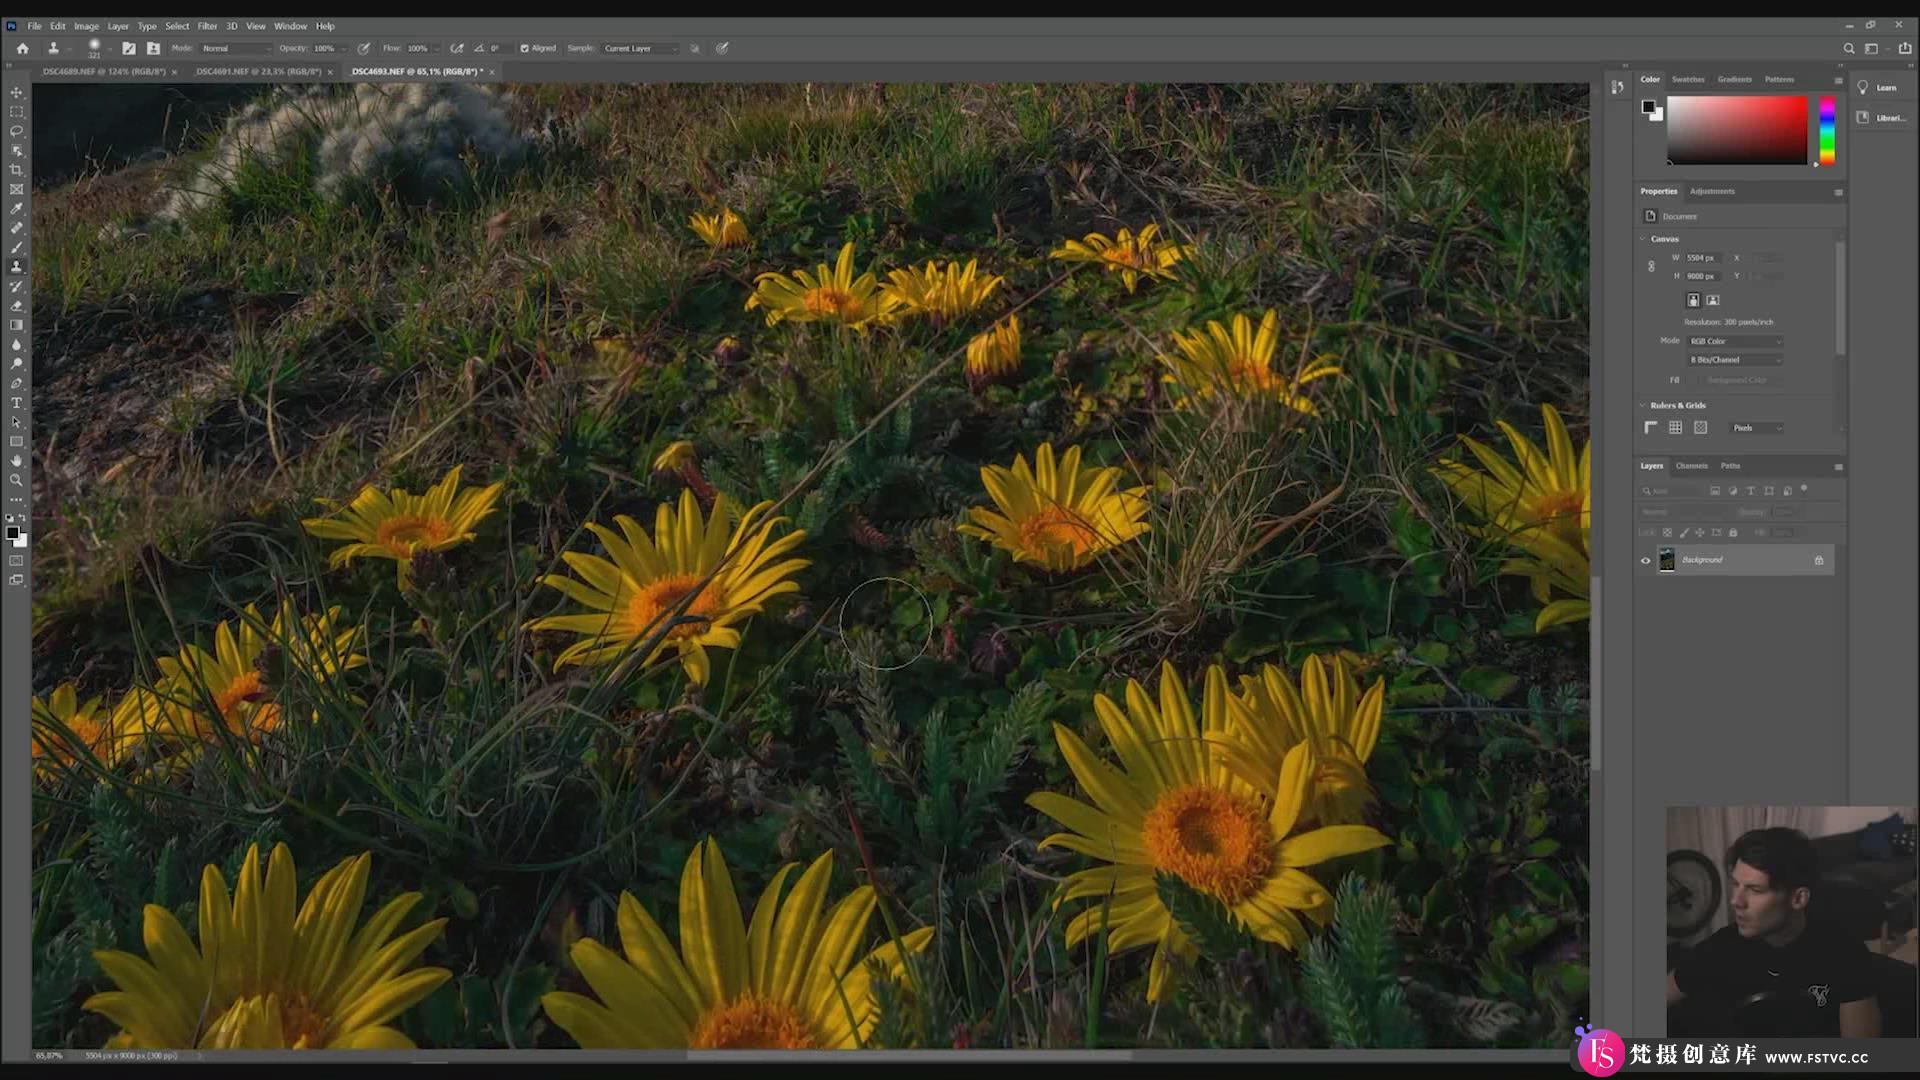Select the Dodge tool

(16, 364)
